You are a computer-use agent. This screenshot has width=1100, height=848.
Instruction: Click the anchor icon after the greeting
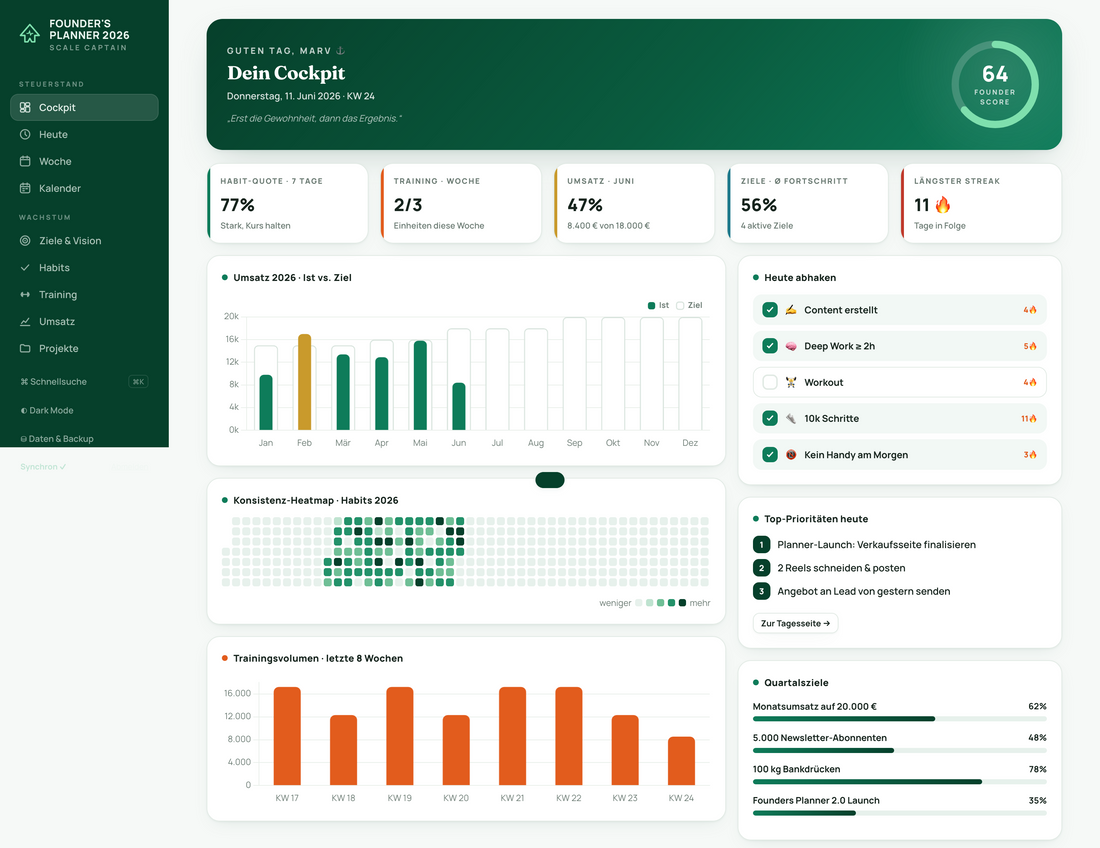click(341, 51)
